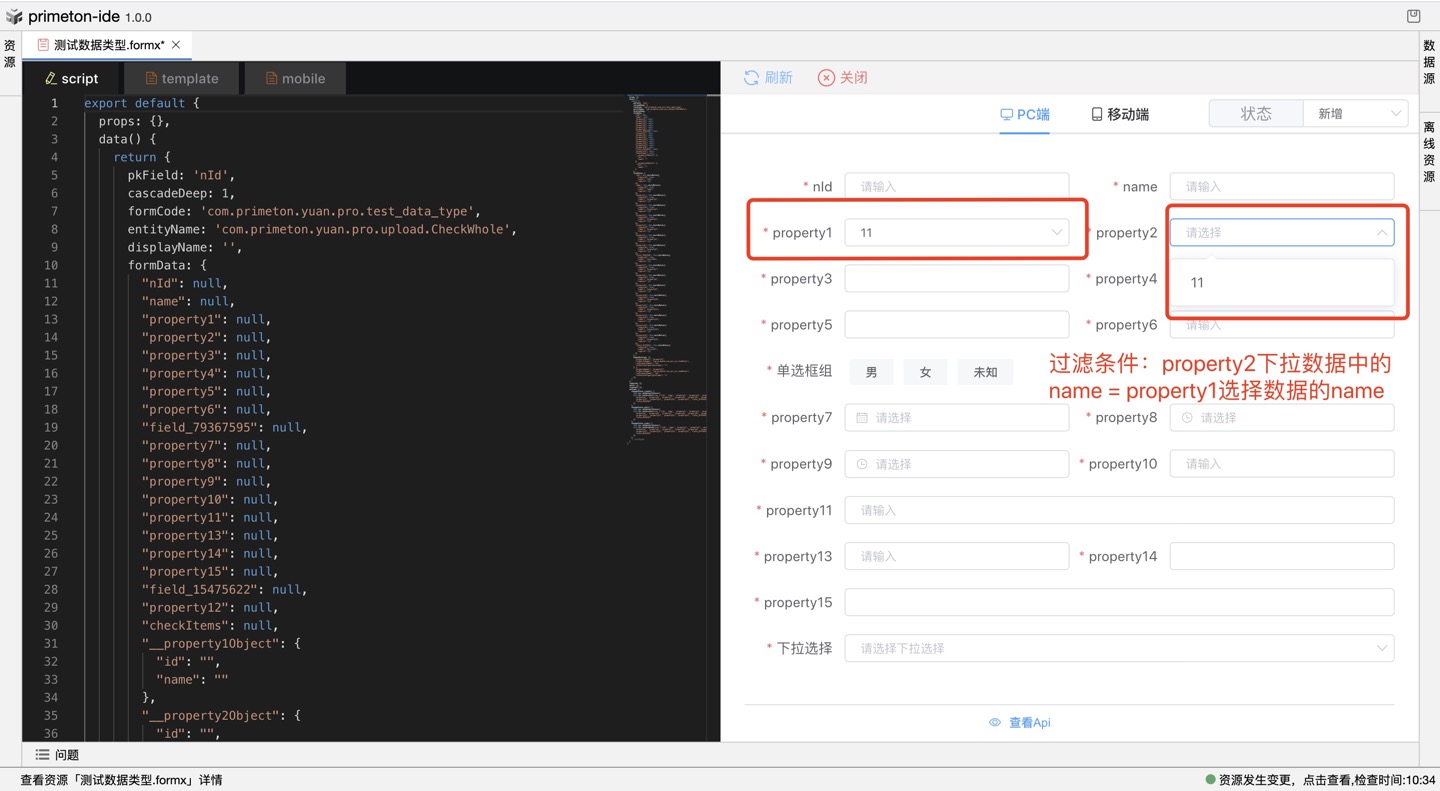Click the nId input field

tap(956, 187)
